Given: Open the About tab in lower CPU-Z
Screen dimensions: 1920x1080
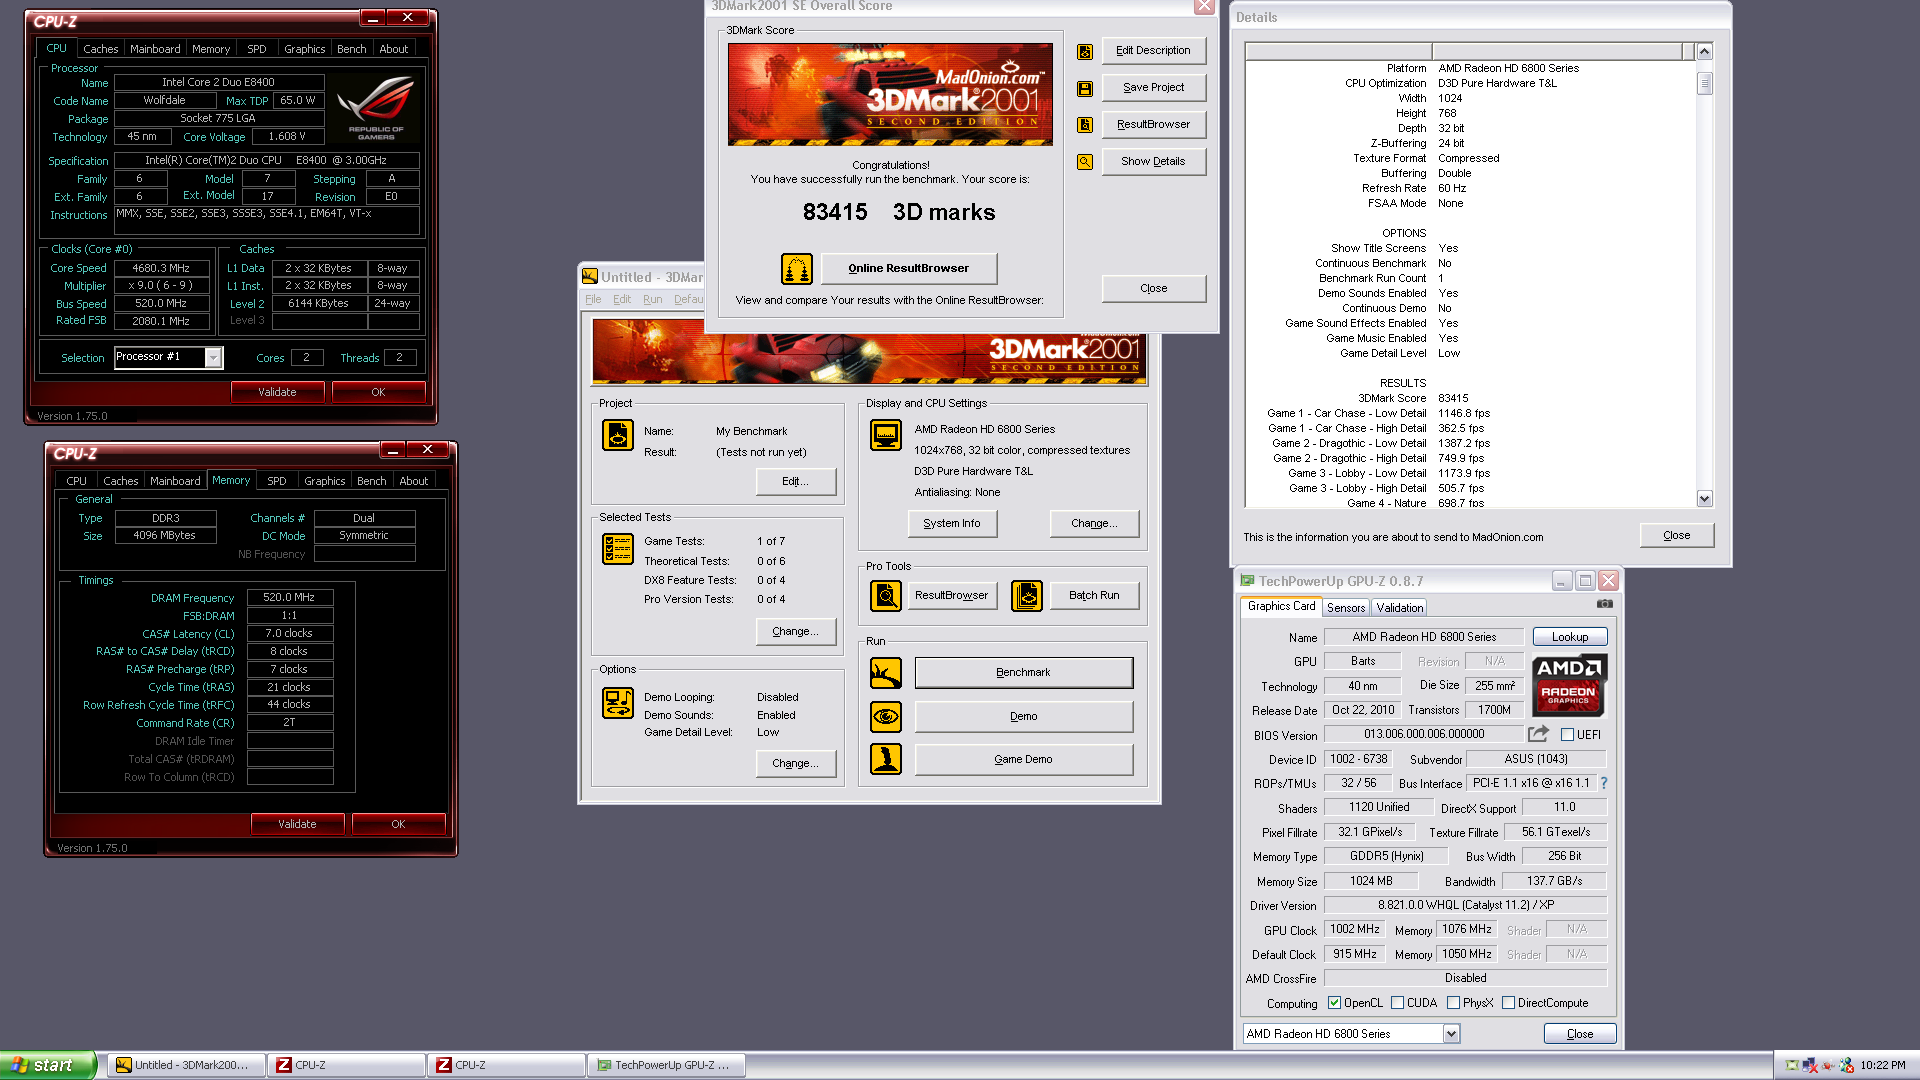Looking at the screenshot, I should point(414,481).
